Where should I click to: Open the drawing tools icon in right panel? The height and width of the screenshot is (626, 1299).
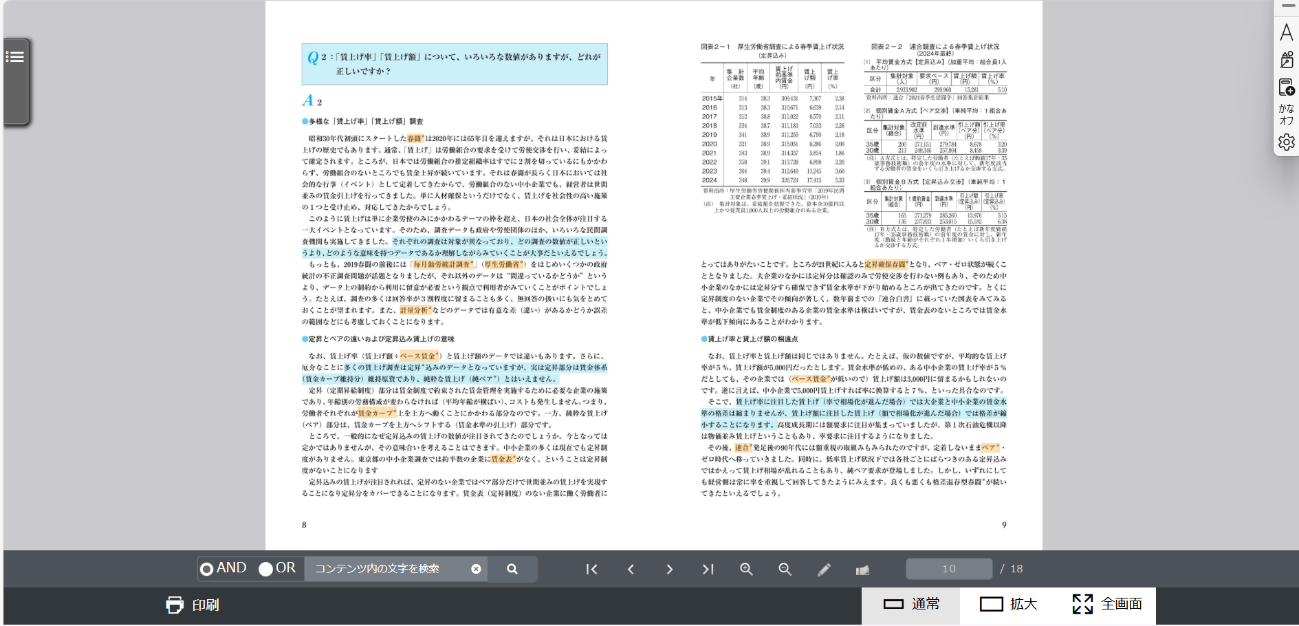1287,60
